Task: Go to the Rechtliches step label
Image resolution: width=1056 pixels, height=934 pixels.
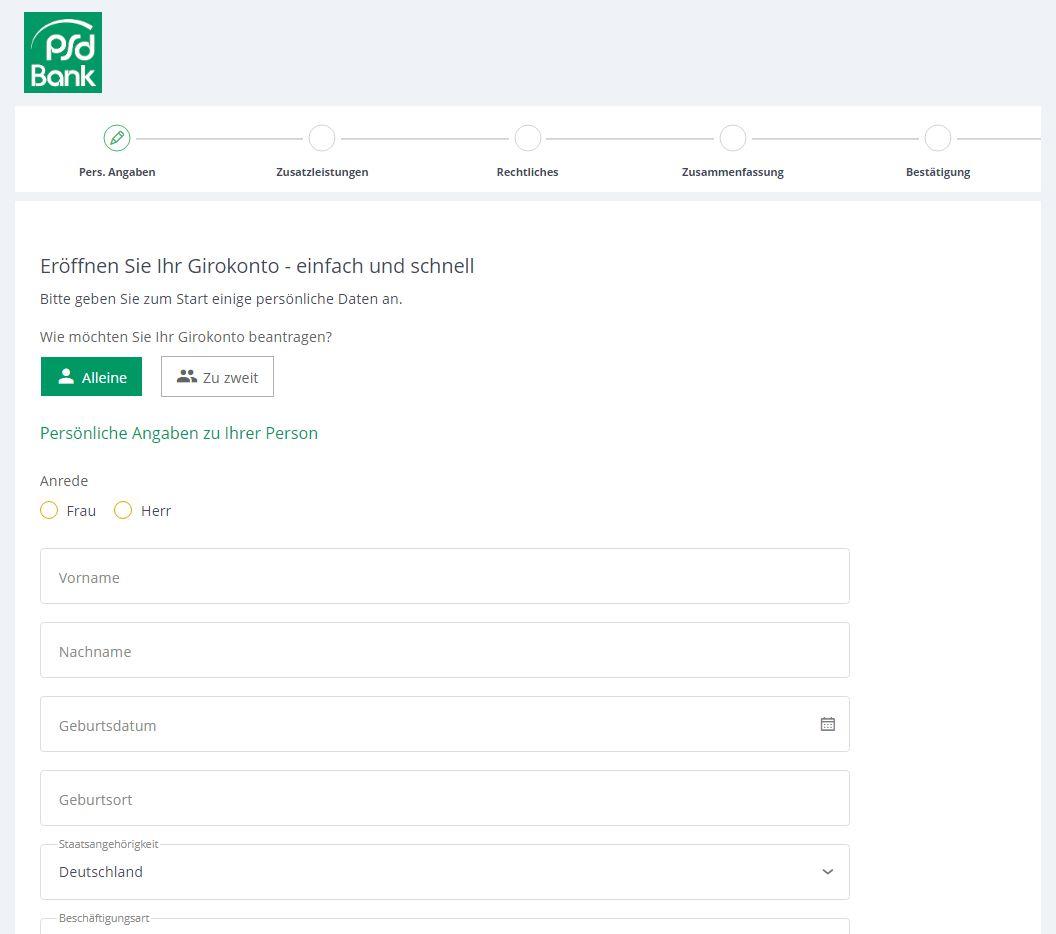Action: [527, 172]
